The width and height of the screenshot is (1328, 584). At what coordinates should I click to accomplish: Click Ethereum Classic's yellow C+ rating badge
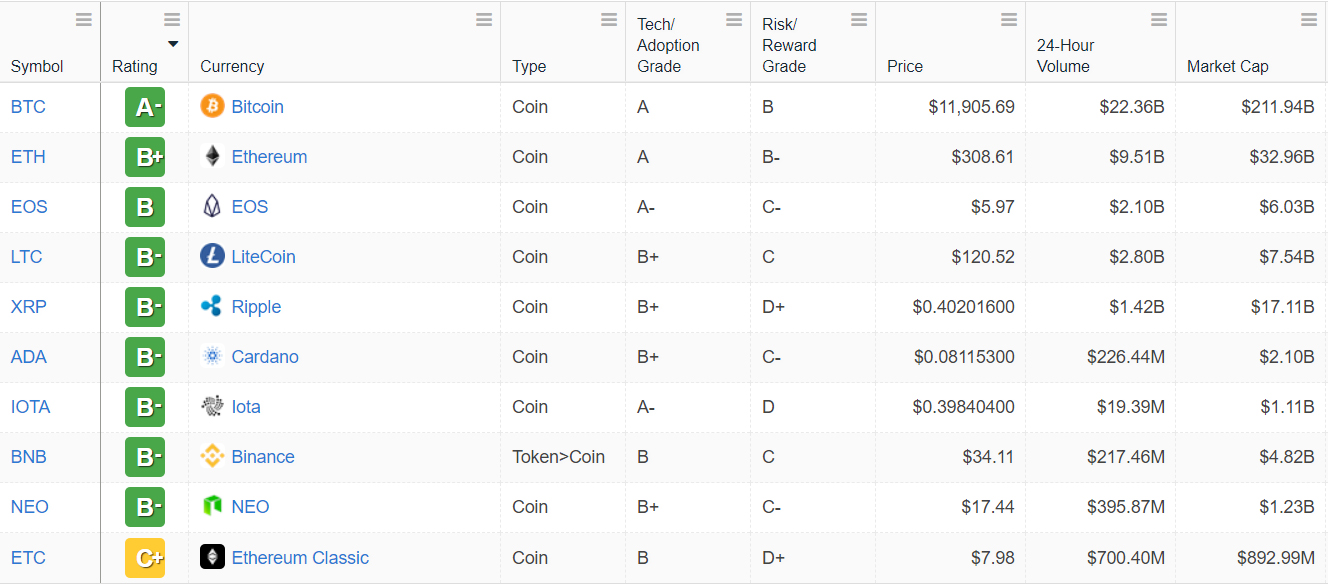(x=145, y=558)
